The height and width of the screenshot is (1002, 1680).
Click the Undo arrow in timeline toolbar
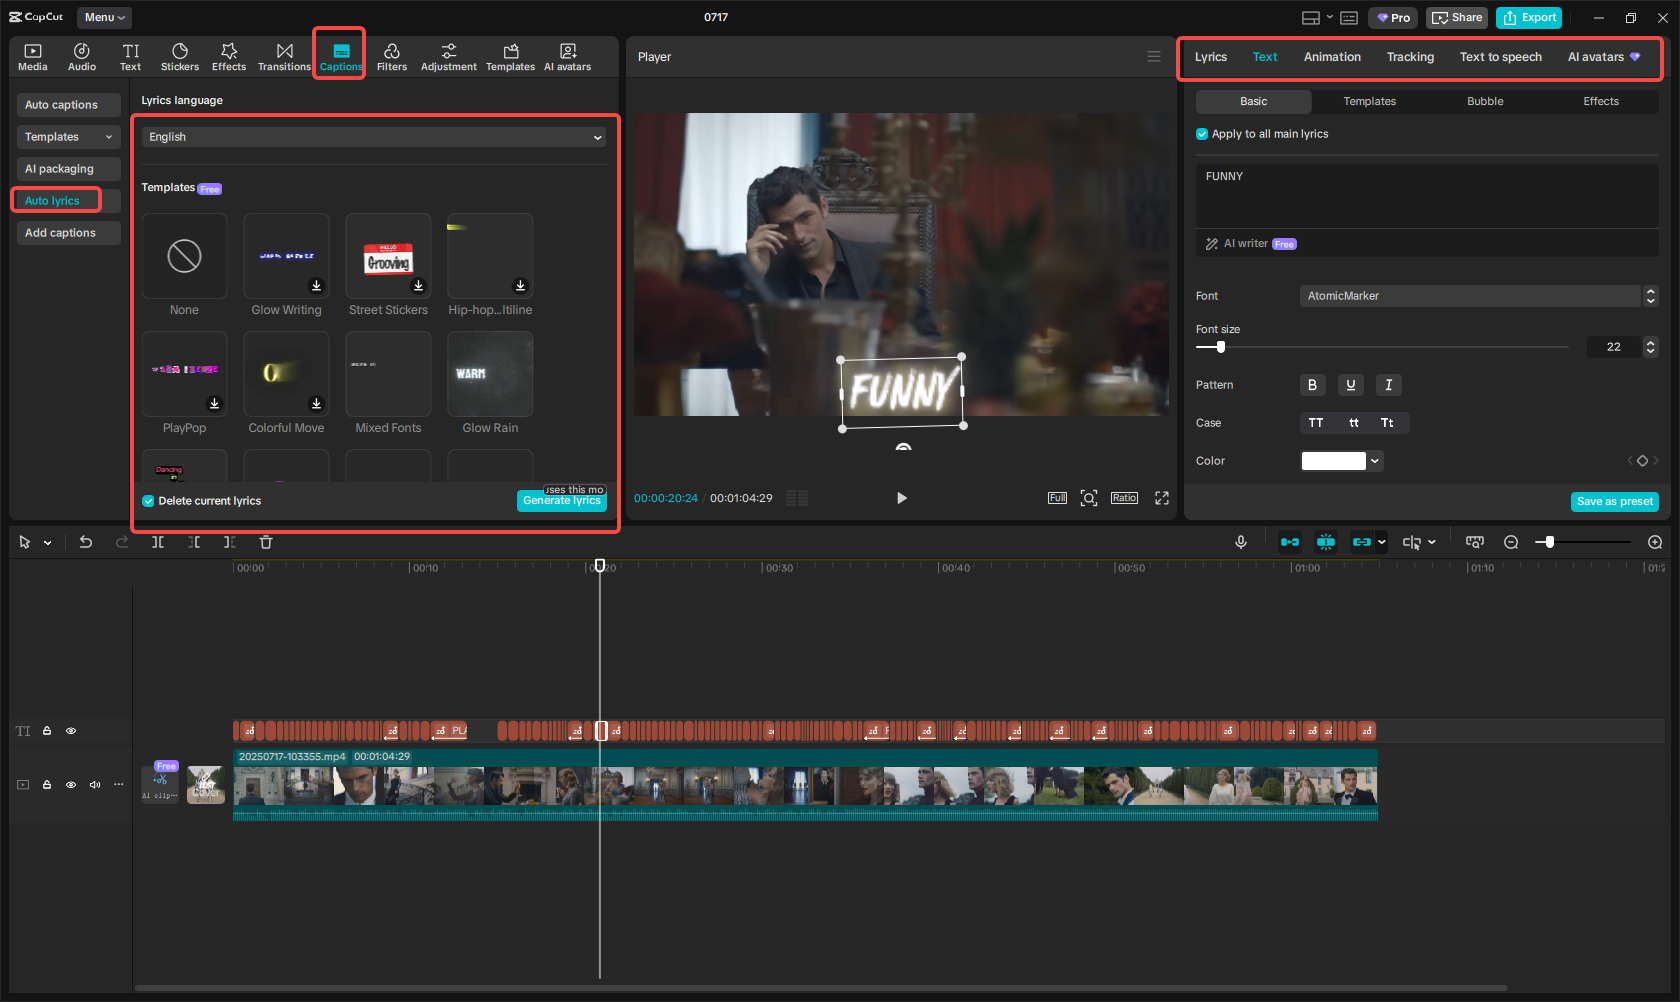coord(86,542)
